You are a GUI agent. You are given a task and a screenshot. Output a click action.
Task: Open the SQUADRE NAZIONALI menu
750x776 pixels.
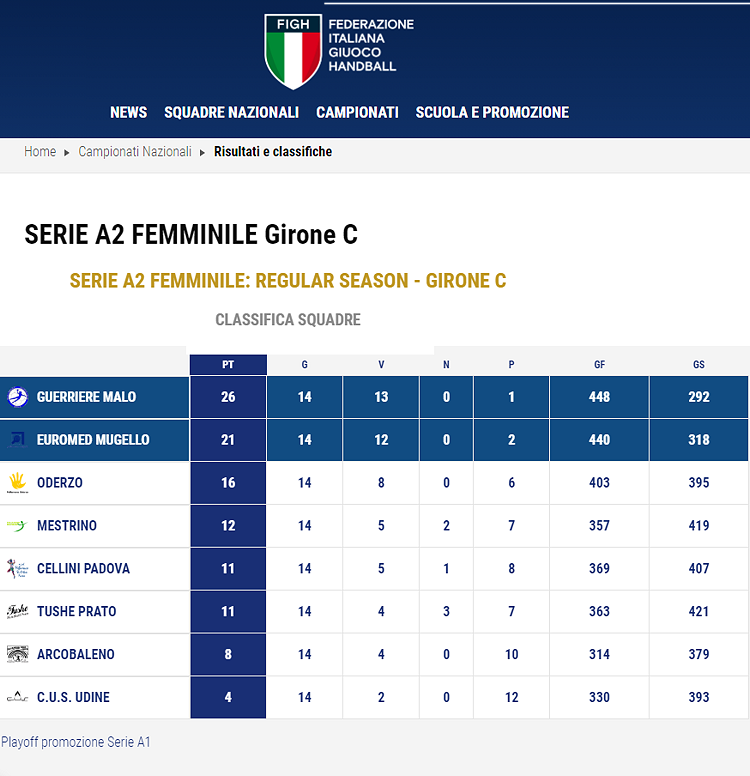(232, 112)
